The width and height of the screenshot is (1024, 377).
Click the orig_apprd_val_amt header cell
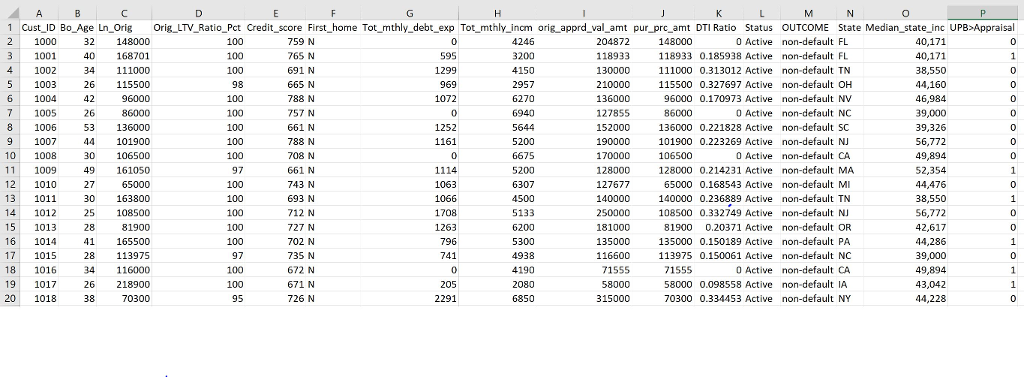[x=584, y=27]
